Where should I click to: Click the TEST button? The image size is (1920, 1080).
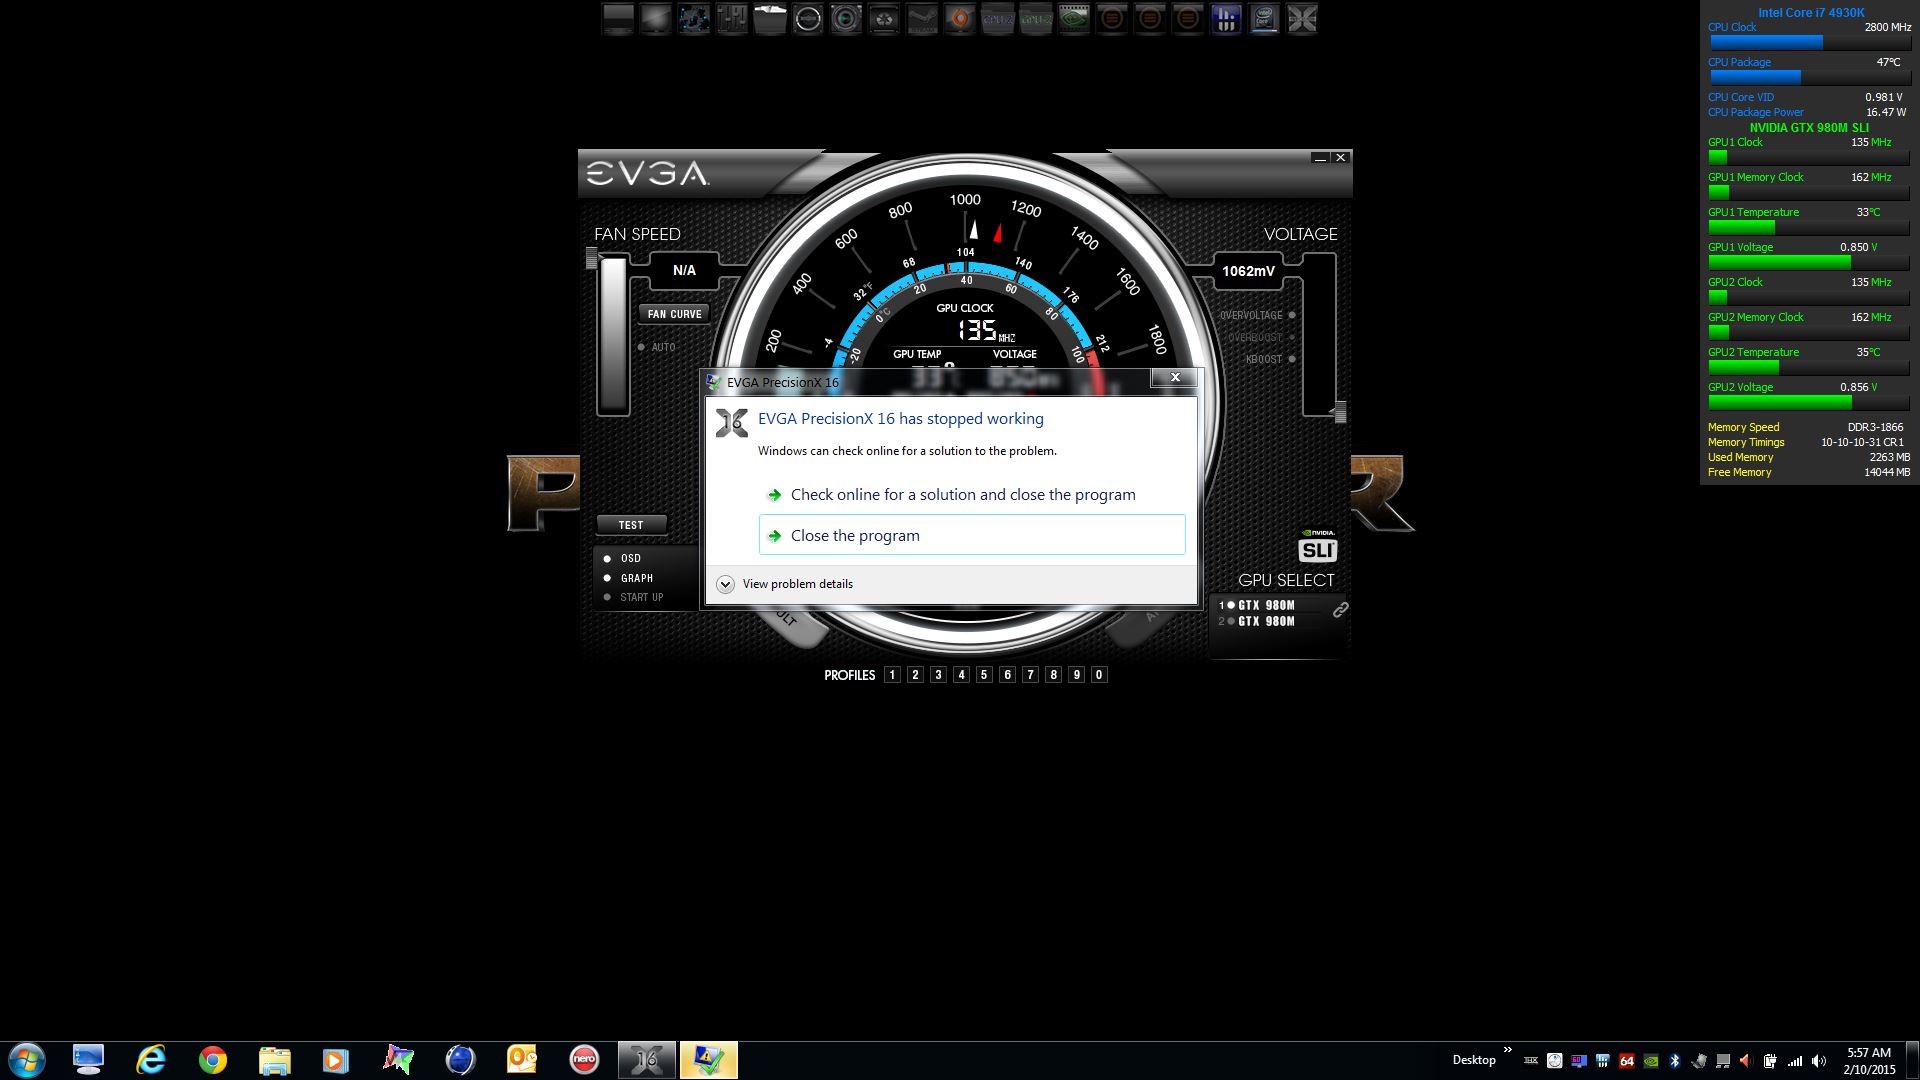point(631,525)
